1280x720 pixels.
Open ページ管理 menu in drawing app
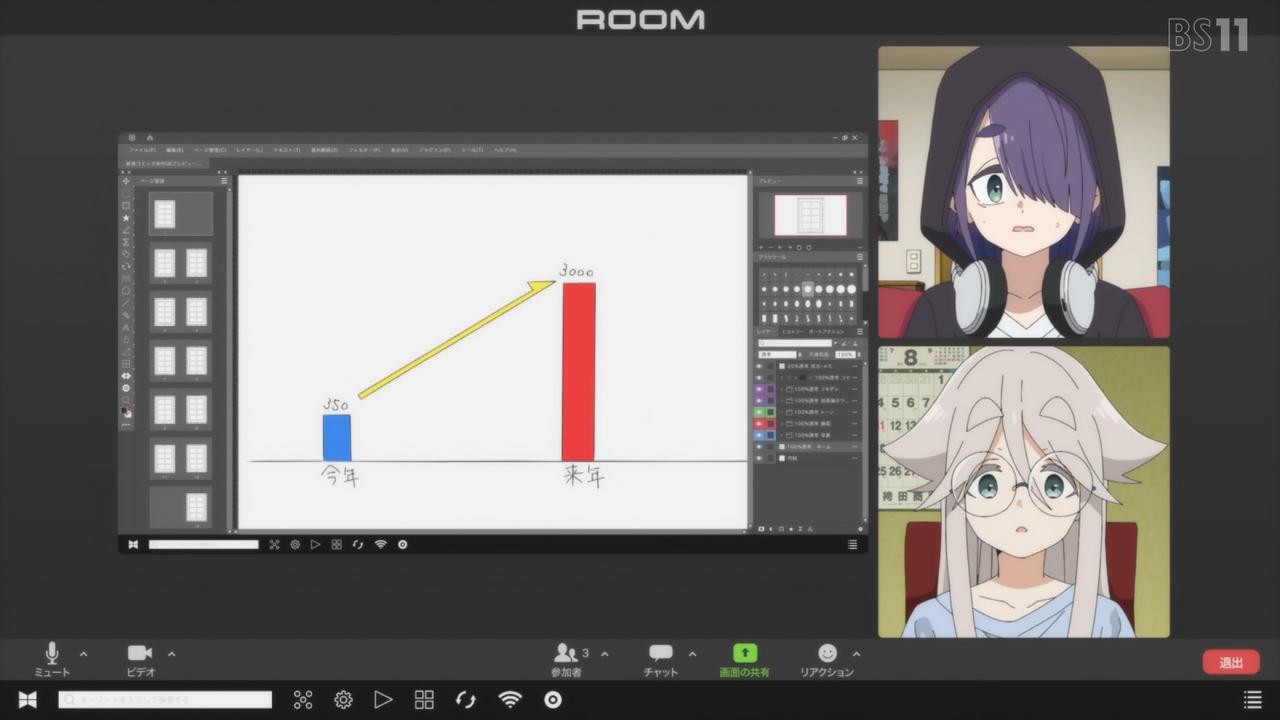click(210, 150)
